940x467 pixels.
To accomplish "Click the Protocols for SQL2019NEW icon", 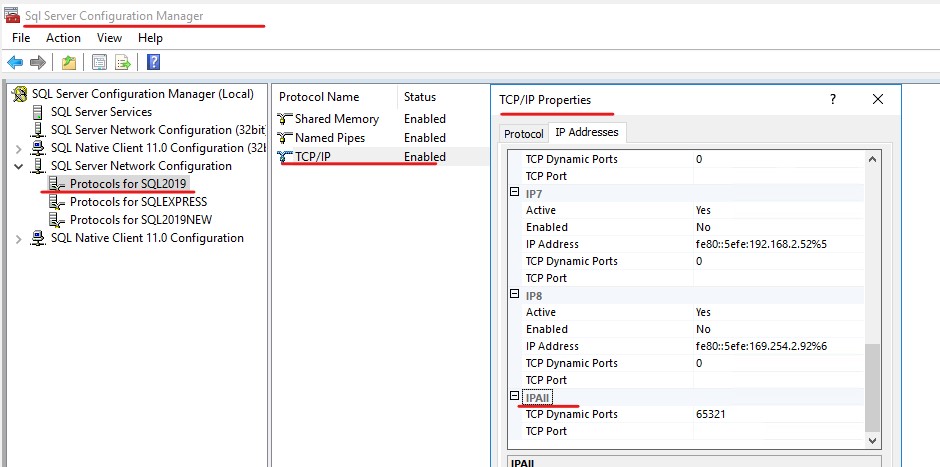I will [x=57, y=220].
